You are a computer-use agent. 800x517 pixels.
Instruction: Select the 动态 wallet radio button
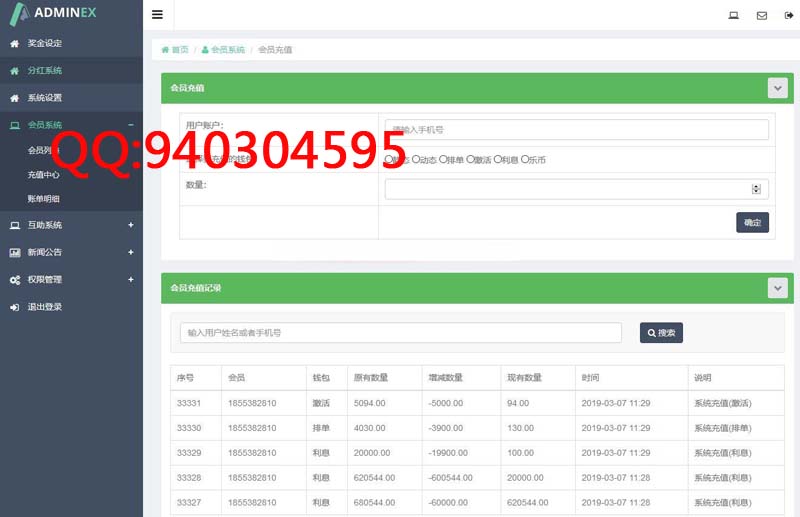tap(416, 160)
